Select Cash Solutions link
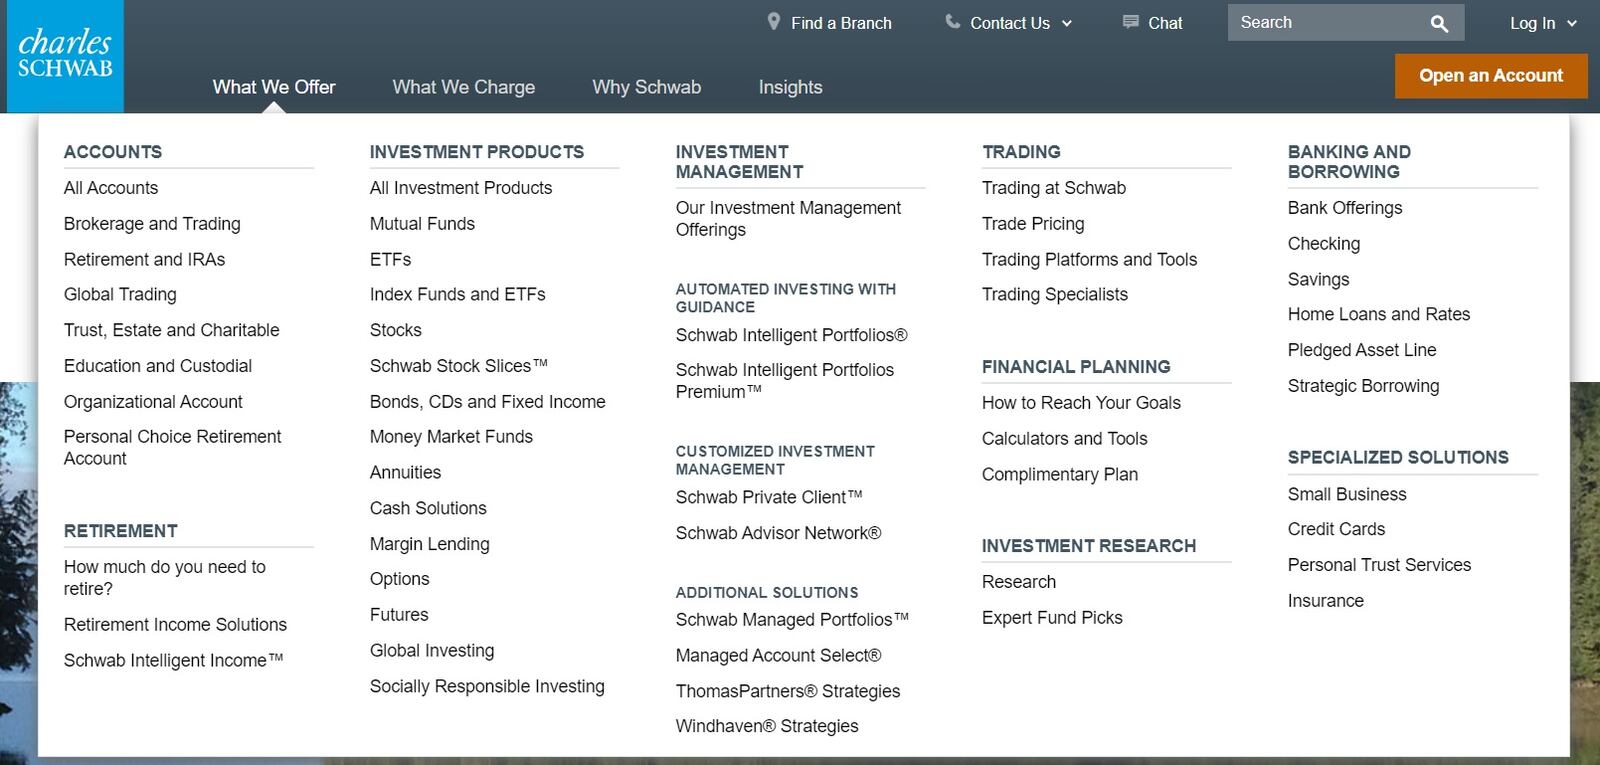The height and width of the screenshot is (765, 1600). (428, 508)
